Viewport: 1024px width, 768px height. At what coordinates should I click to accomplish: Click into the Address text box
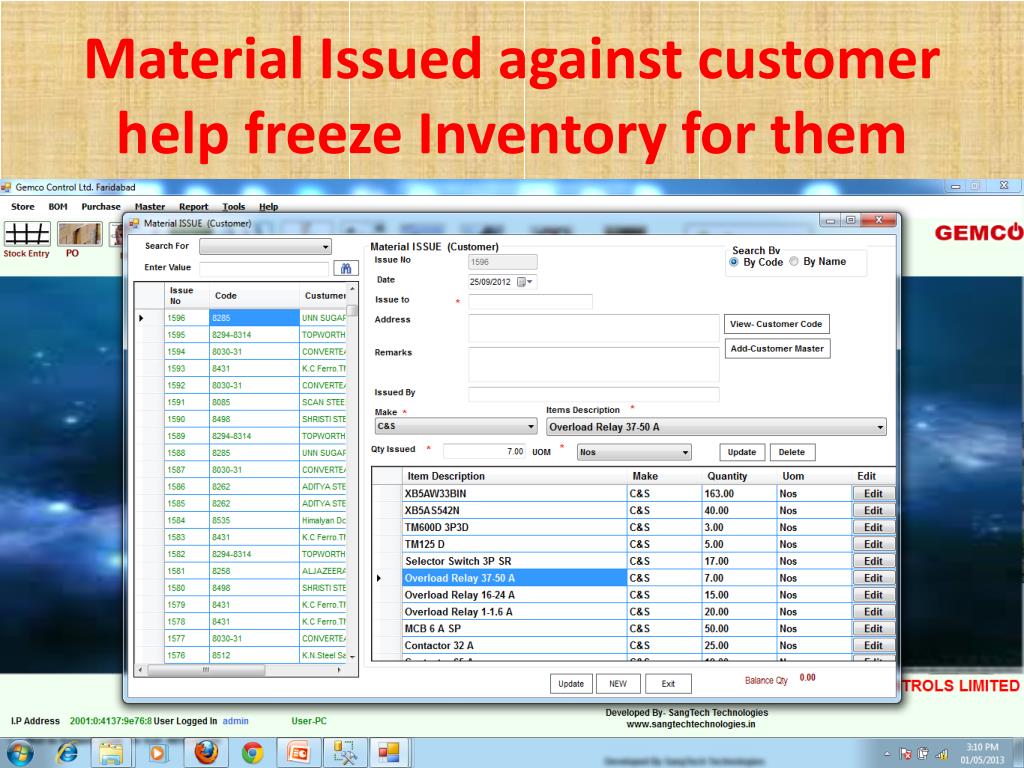click(x=594, y=328)
